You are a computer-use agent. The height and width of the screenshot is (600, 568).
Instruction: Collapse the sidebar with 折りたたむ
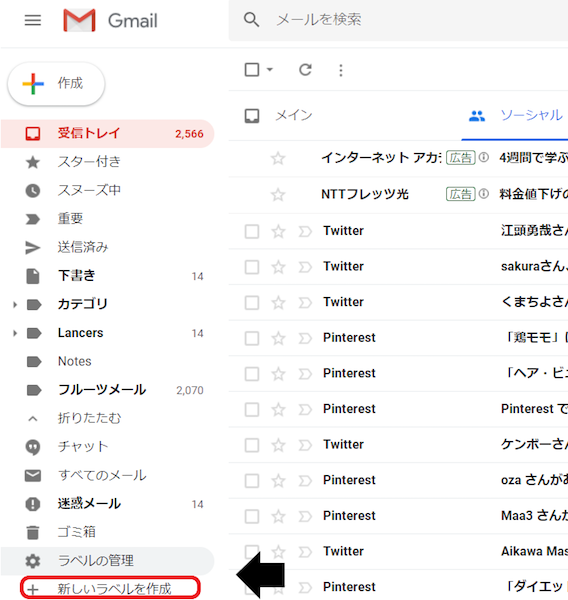click(107, 418)
